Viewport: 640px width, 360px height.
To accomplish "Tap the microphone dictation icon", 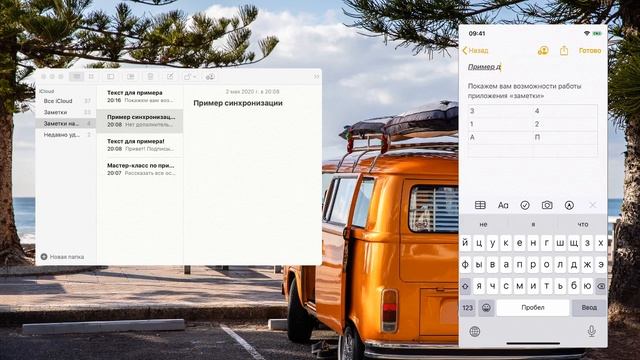I will point(592,331).
